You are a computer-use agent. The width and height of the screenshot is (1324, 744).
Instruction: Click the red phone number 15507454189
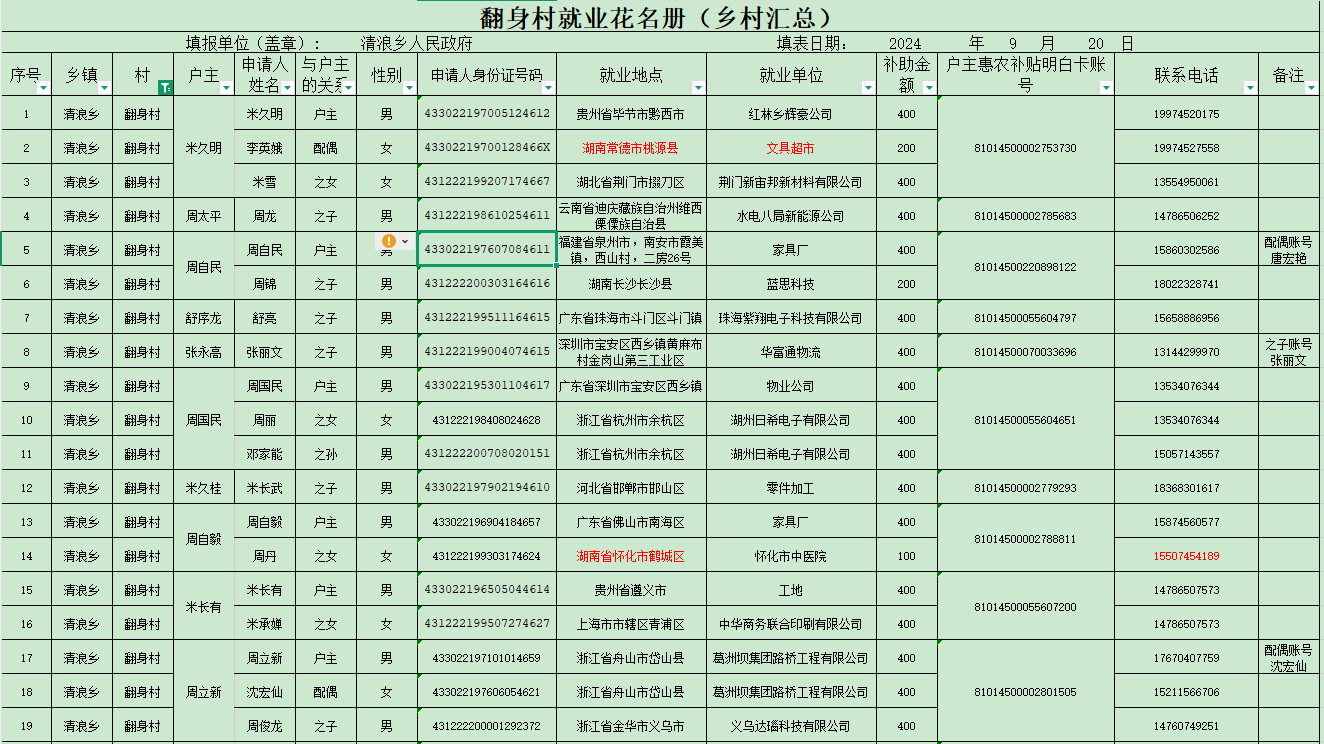click(x=1187, y=556)
